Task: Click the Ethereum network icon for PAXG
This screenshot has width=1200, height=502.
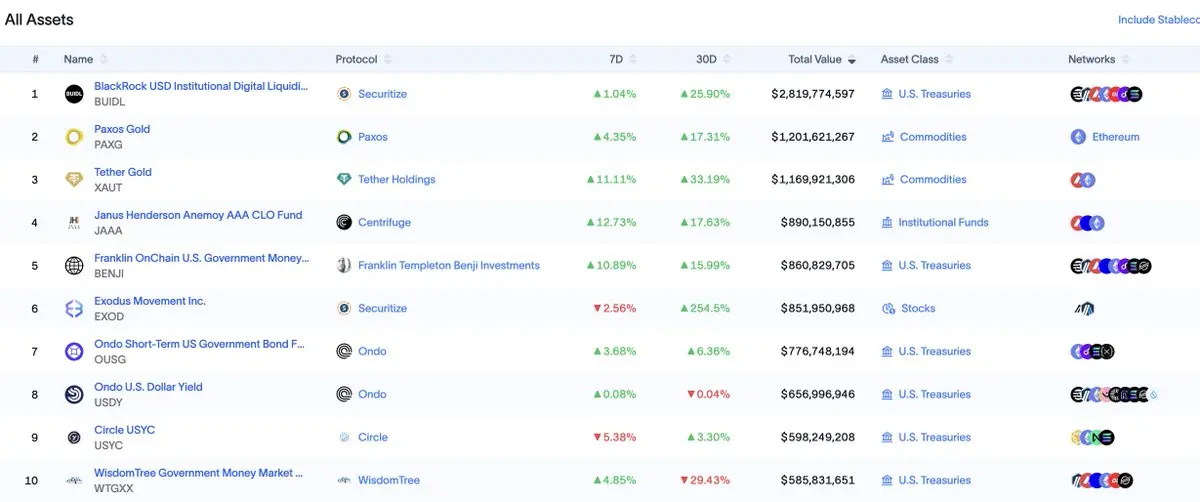Action: pos(1078,137)
